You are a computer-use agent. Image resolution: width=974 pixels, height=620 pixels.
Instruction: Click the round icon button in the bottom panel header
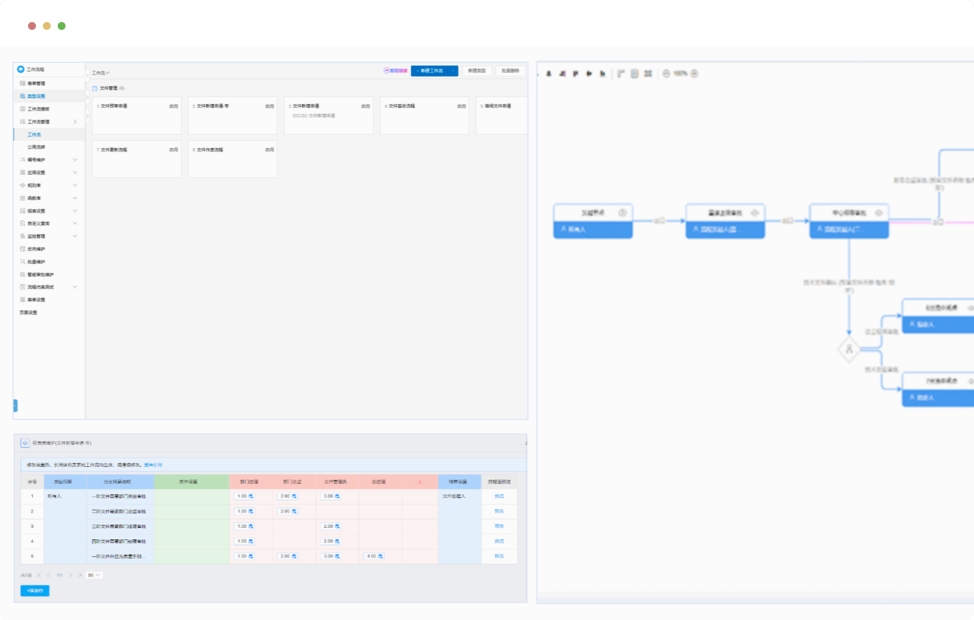(x=25, y=442)
